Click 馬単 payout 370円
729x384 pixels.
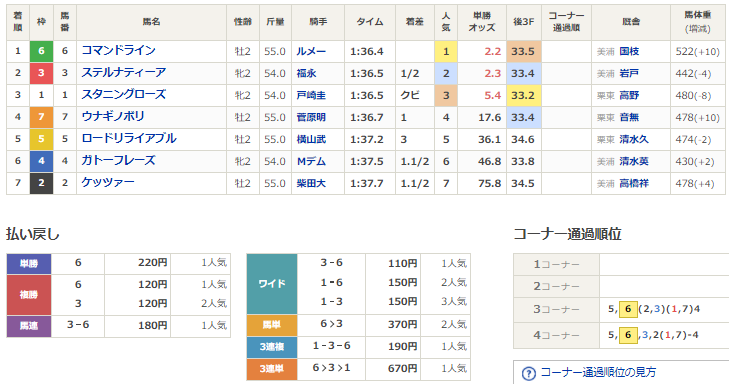[402, 324]
